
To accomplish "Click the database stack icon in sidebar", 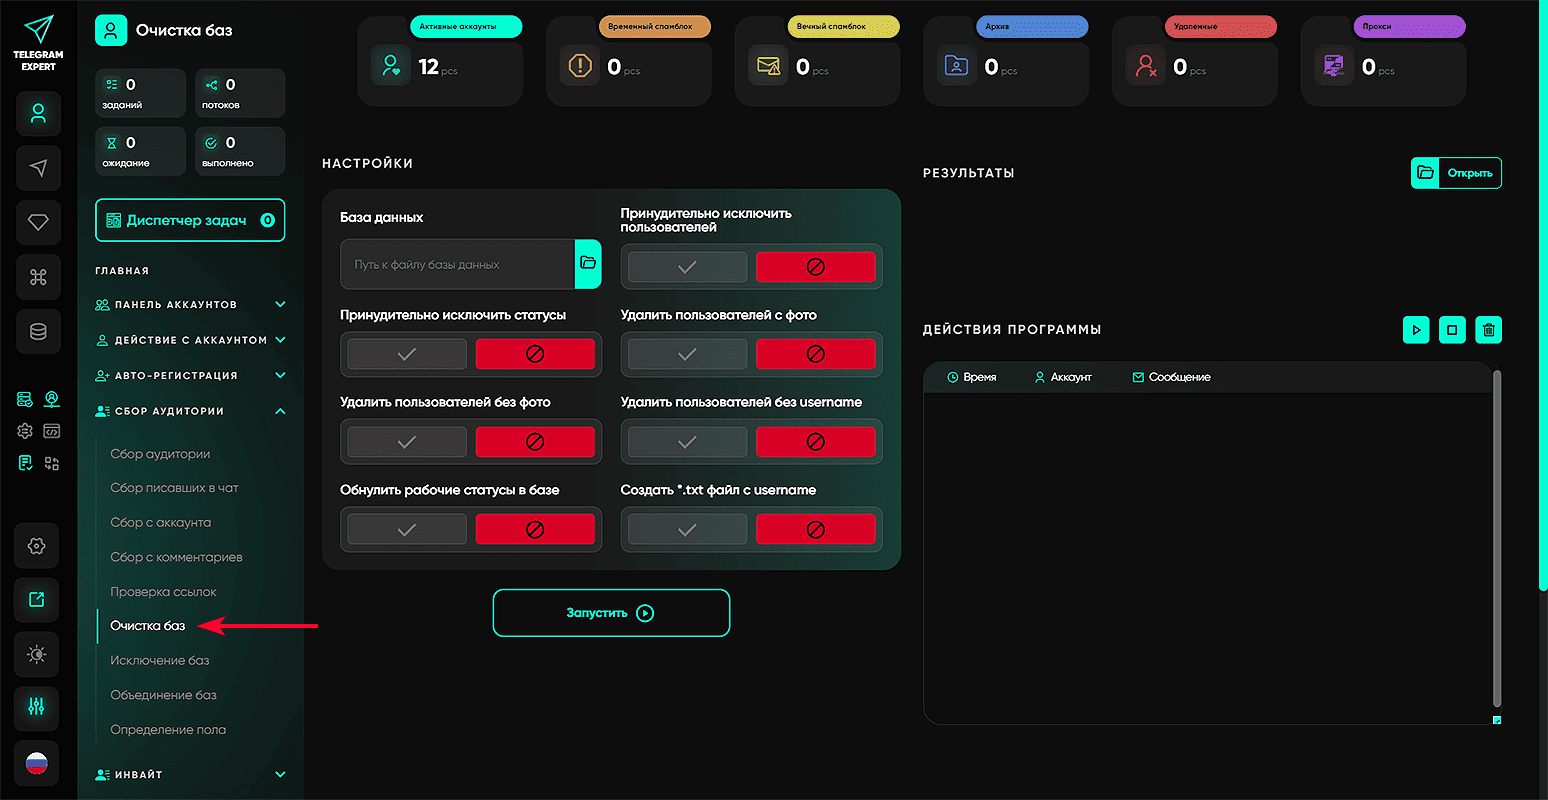I will 38,331.
